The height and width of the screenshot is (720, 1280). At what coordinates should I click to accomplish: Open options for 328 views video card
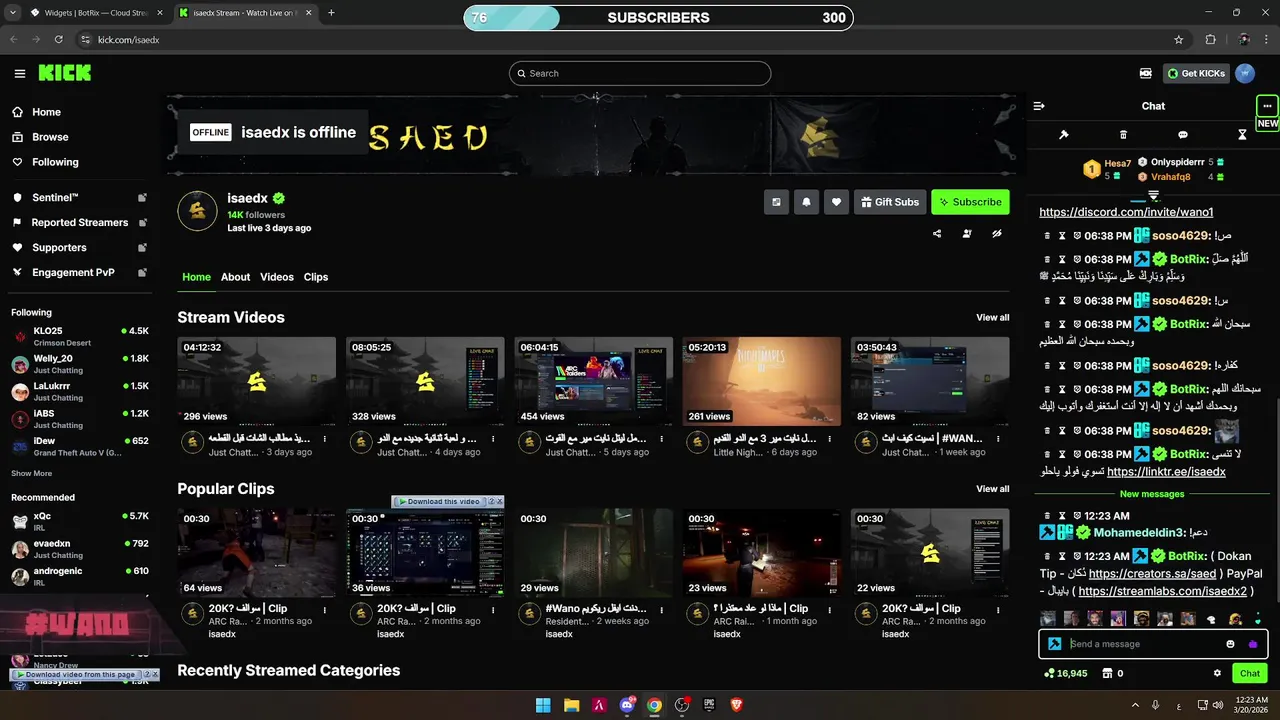(x=493, y=439)
